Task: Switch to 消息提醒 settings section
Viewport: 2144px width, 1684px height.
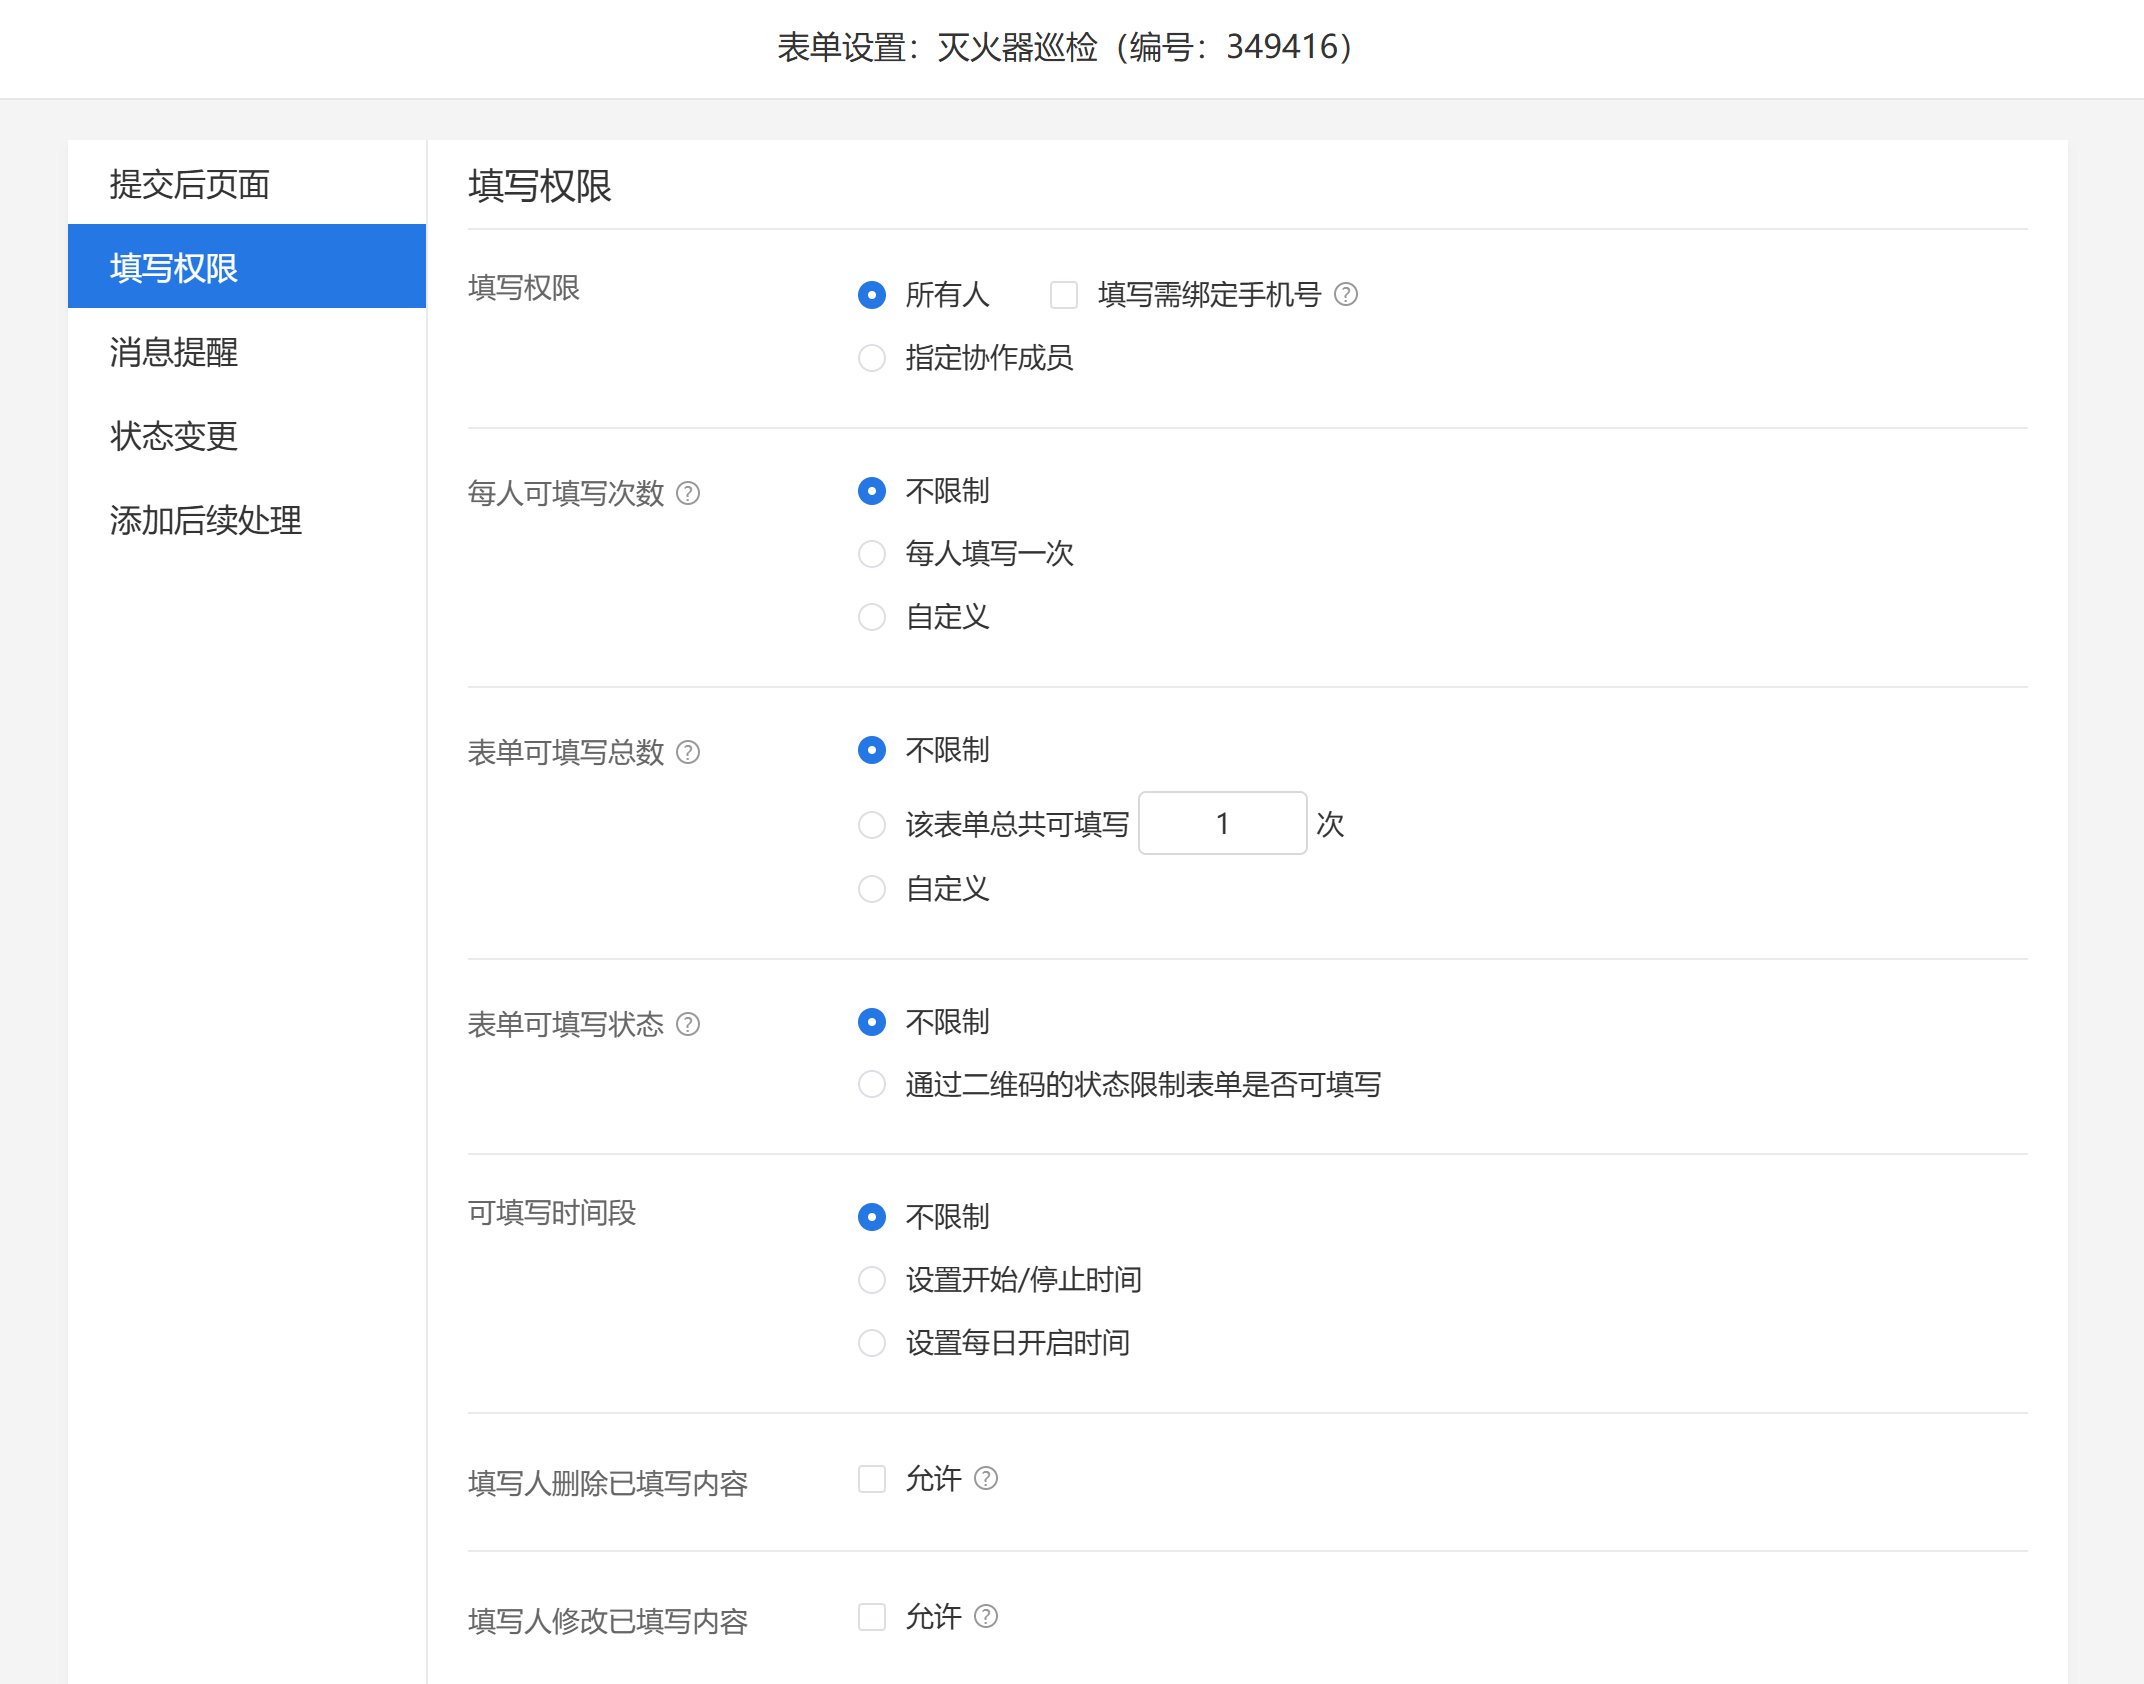Action: tap(174, 352)
